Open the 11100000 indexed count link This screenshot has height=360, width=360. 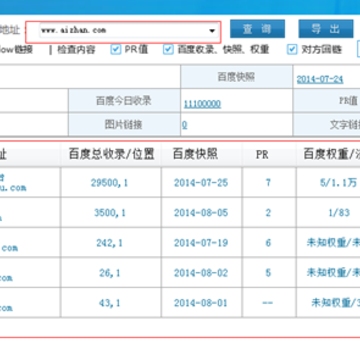click(x=202, y=104)
